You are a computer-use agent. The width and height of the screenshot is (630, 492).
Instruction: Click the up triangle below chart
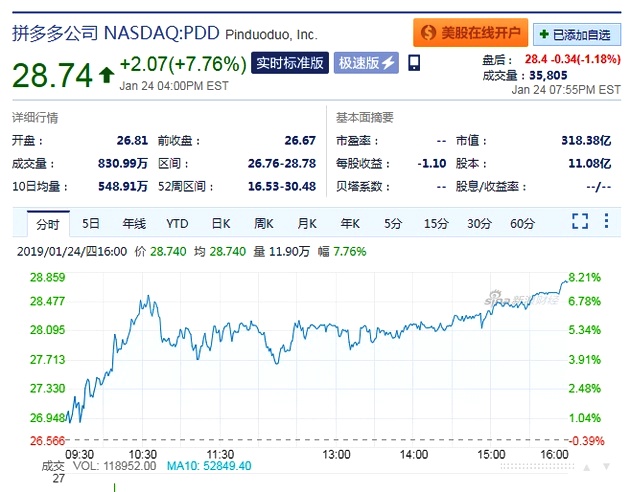pos(587,467)
